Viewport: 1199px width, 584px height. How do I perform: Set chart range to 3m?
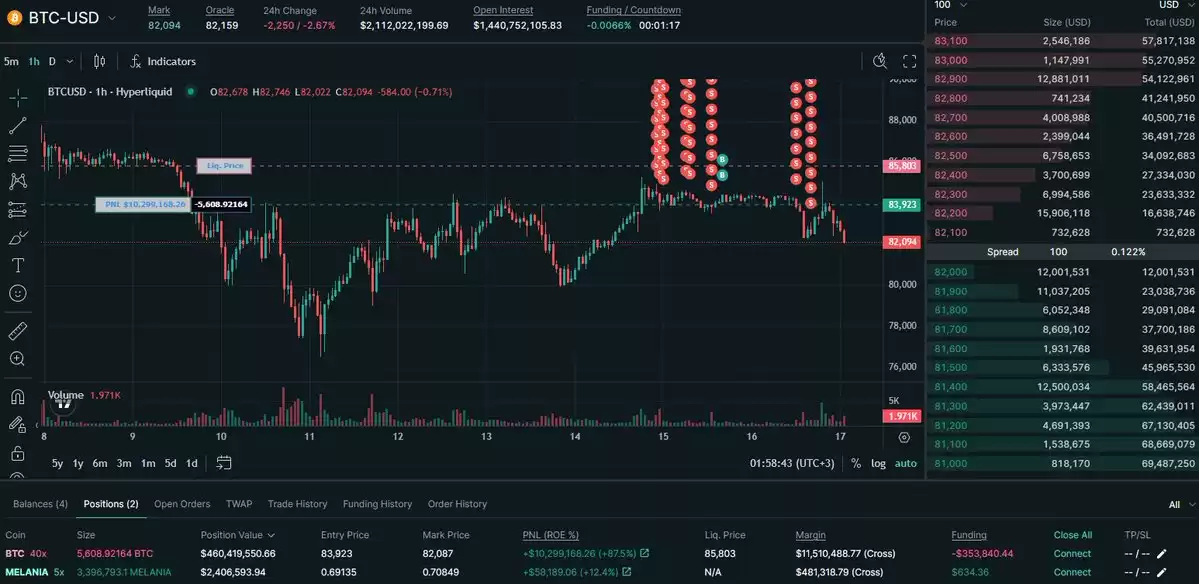click(x=124, y=463)
